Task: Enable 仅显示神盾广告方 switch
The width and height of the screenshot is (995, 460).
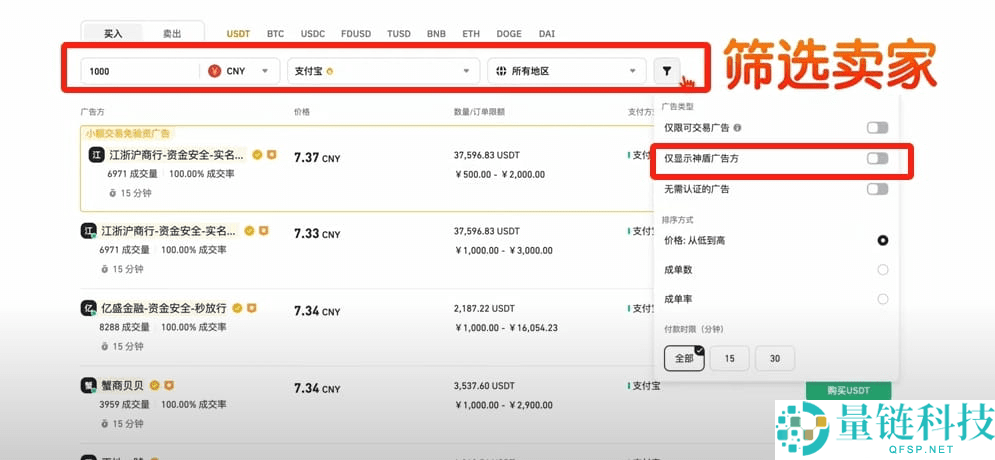Action: pyautogui.click(x=878, y=159)
